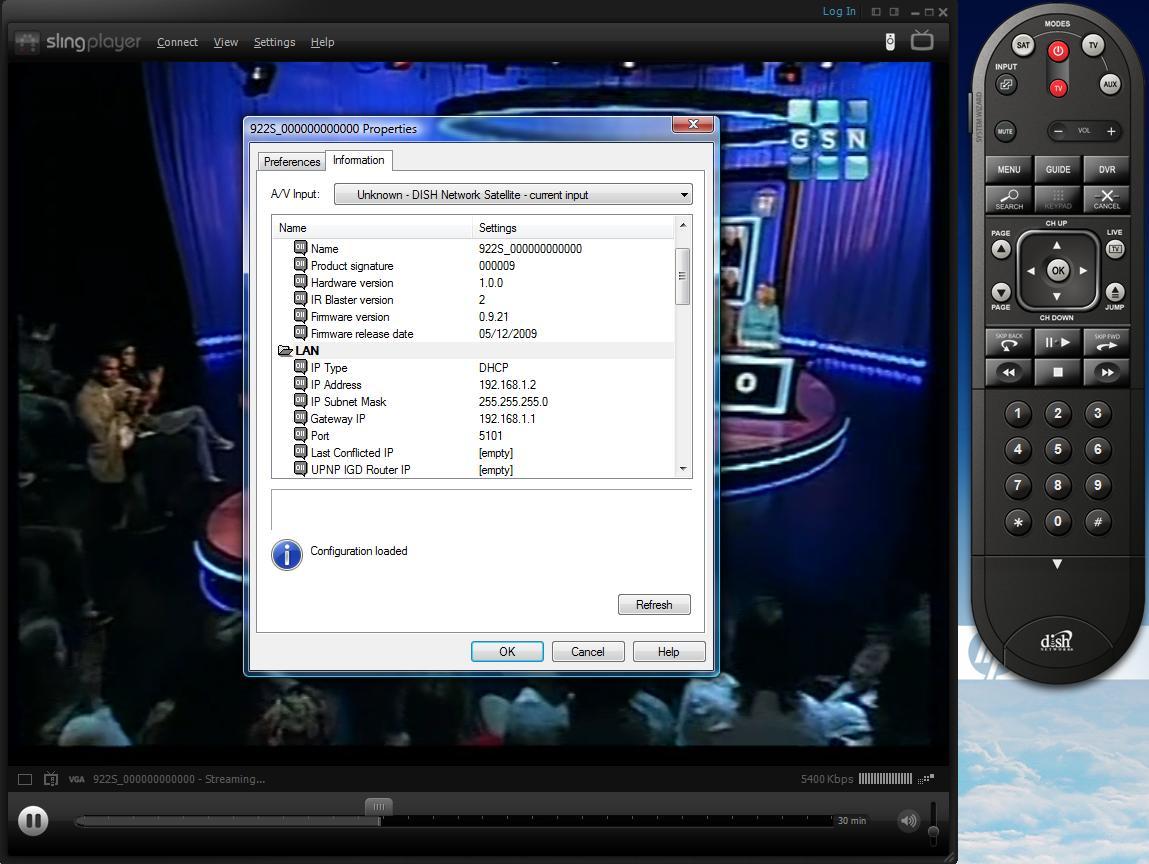The image size is (1149, 864).
Task: Click number 1 on remote keypad
Action: (1017, 413)
